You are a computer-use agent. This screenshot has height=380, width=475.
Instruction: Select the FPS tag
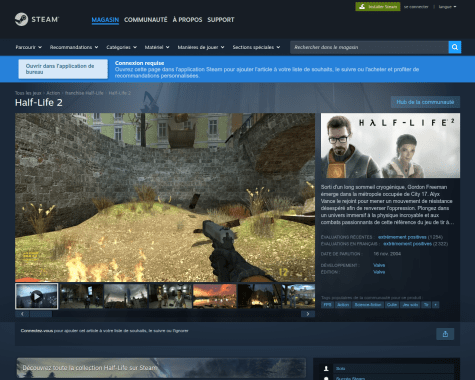click(x=327, y=305)
